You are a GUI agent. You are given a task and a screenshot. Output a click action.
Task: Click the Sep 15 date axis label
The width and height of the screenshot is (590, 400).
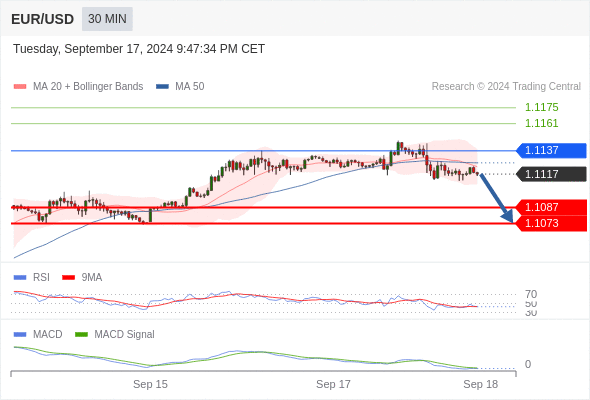point(150,384)
